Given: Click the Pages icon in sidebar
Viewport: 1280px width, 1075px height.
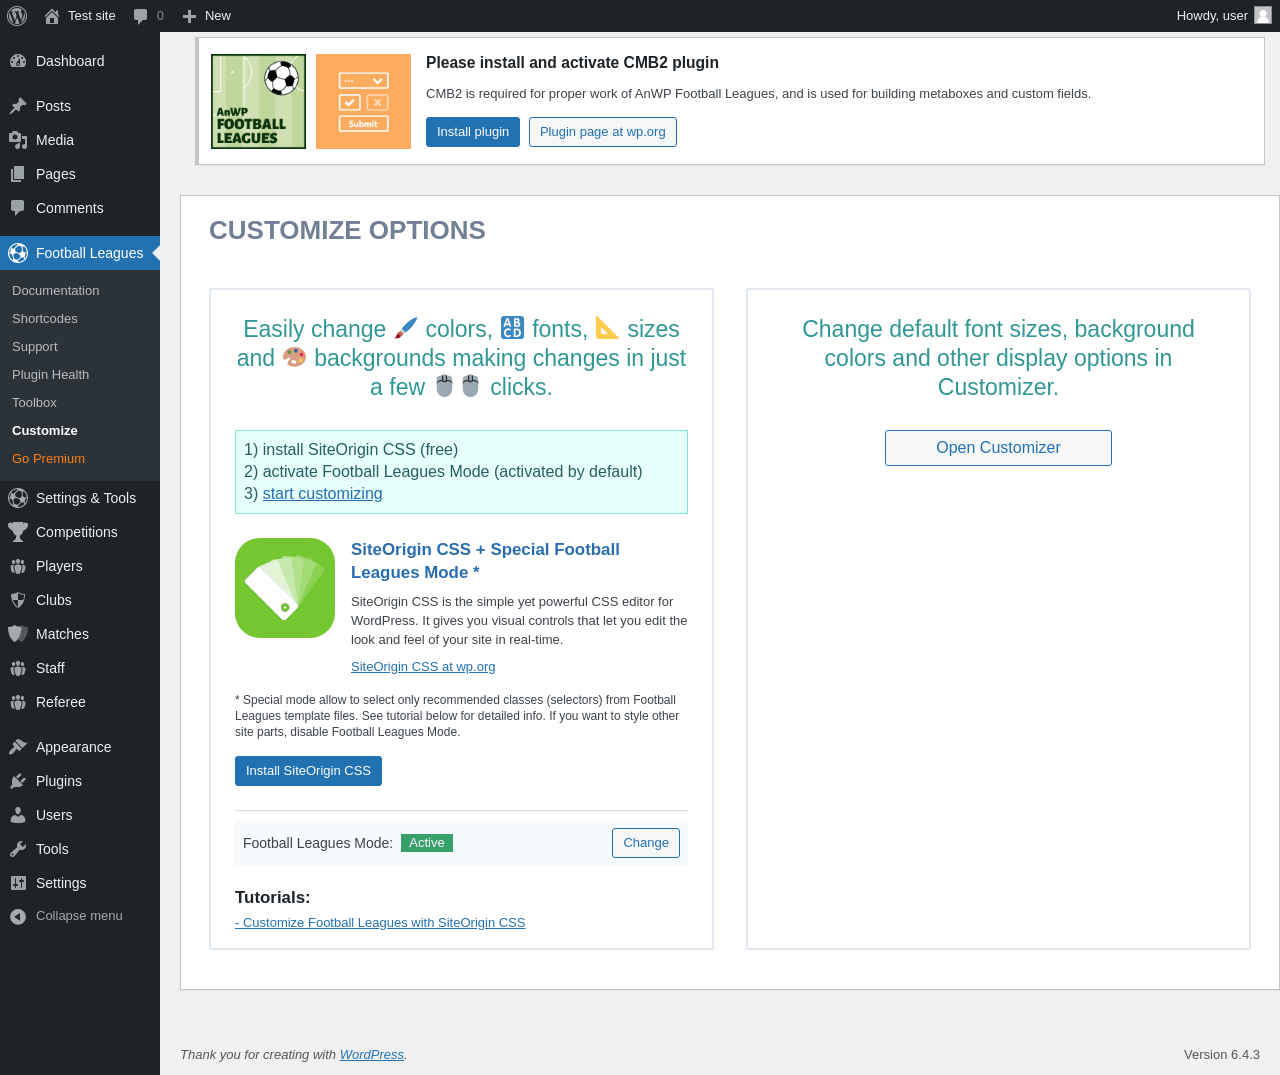Looking at the screenshot, I should 18,174.
